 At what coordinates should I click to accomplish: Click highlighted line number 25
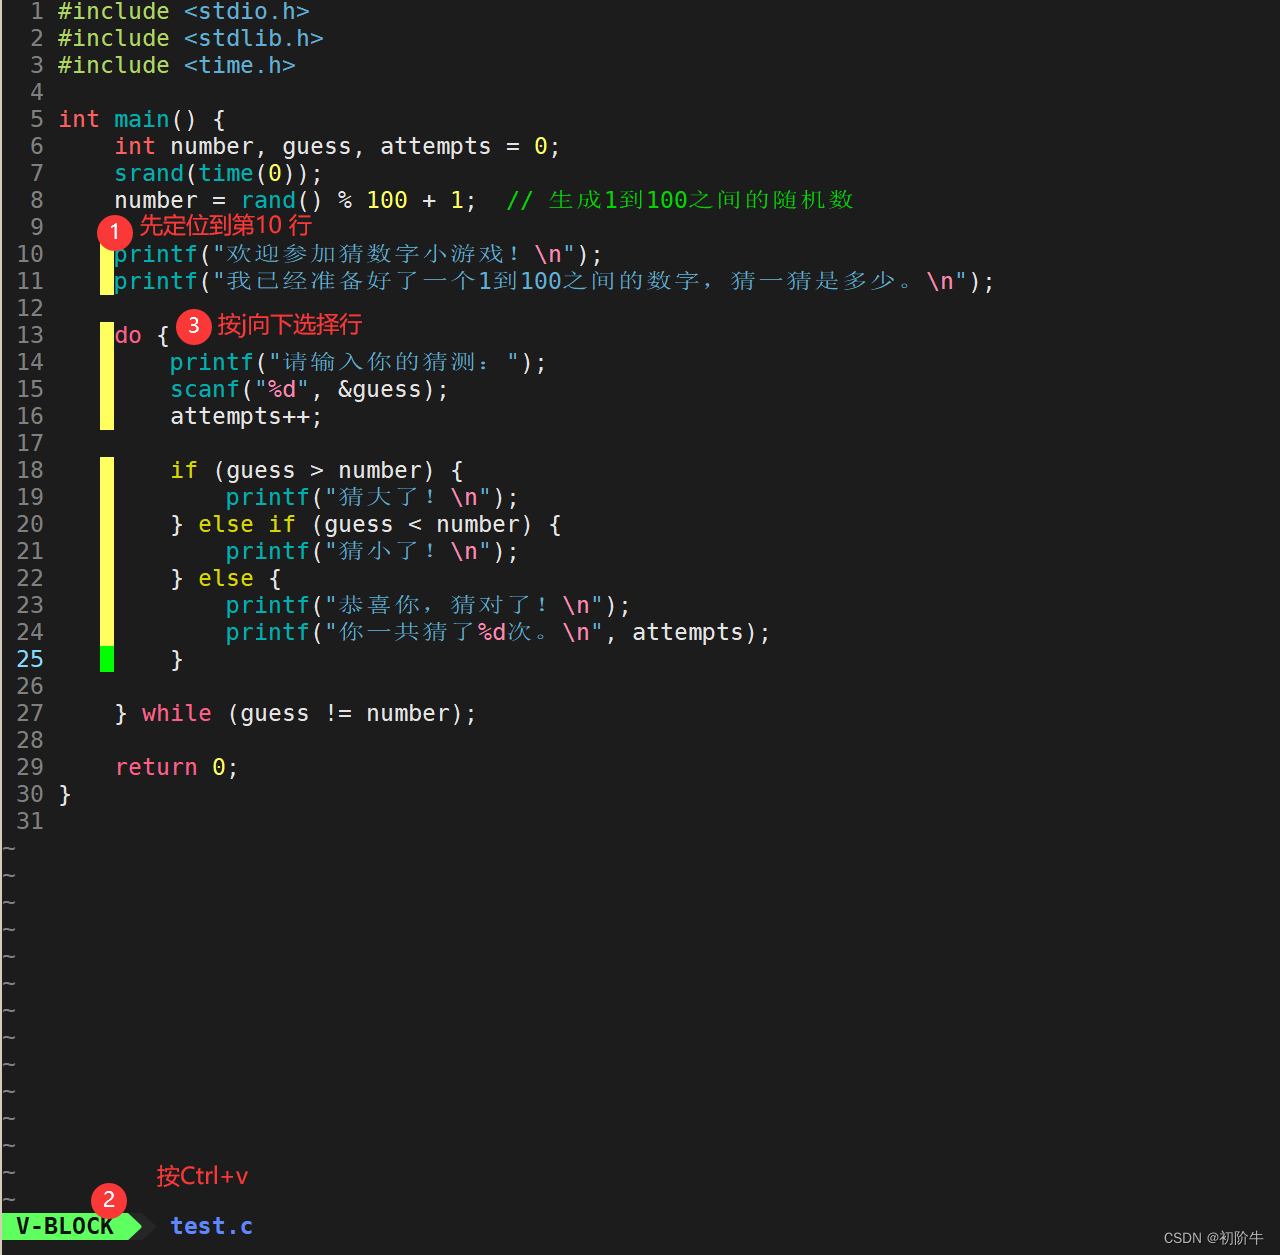click(x=30, y=659)
